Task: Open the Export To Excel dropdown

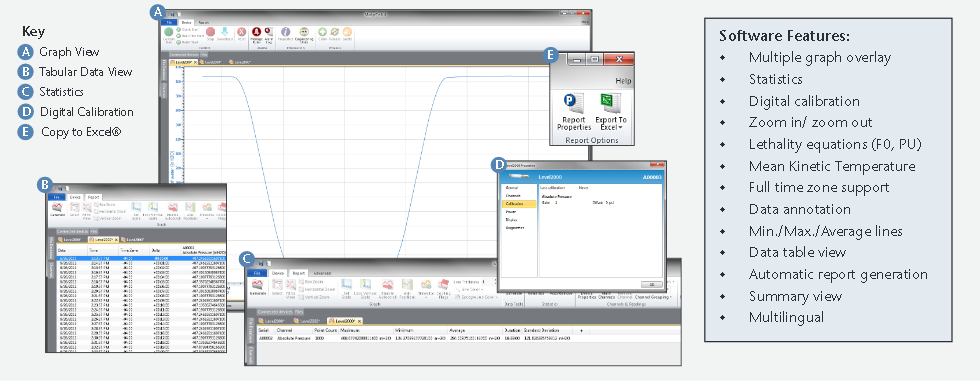Action: (x=611, y=123)
